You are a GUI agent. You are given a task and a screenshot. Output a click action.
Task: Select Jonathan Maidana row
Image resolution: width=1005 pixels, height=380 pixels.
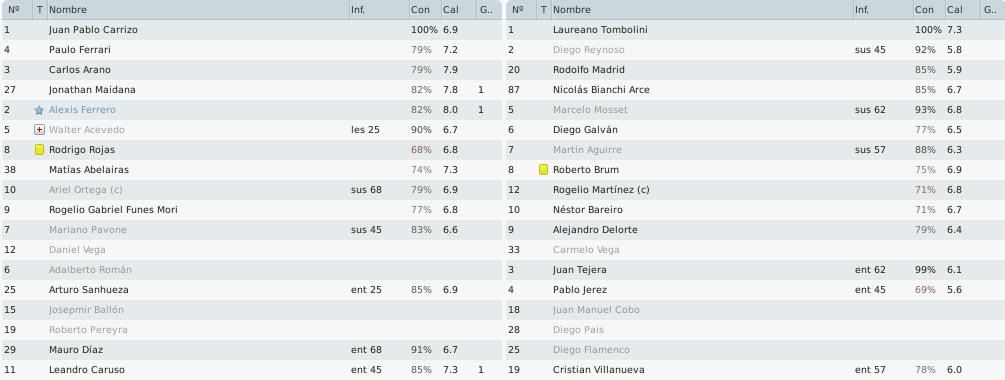coord(251,90)
